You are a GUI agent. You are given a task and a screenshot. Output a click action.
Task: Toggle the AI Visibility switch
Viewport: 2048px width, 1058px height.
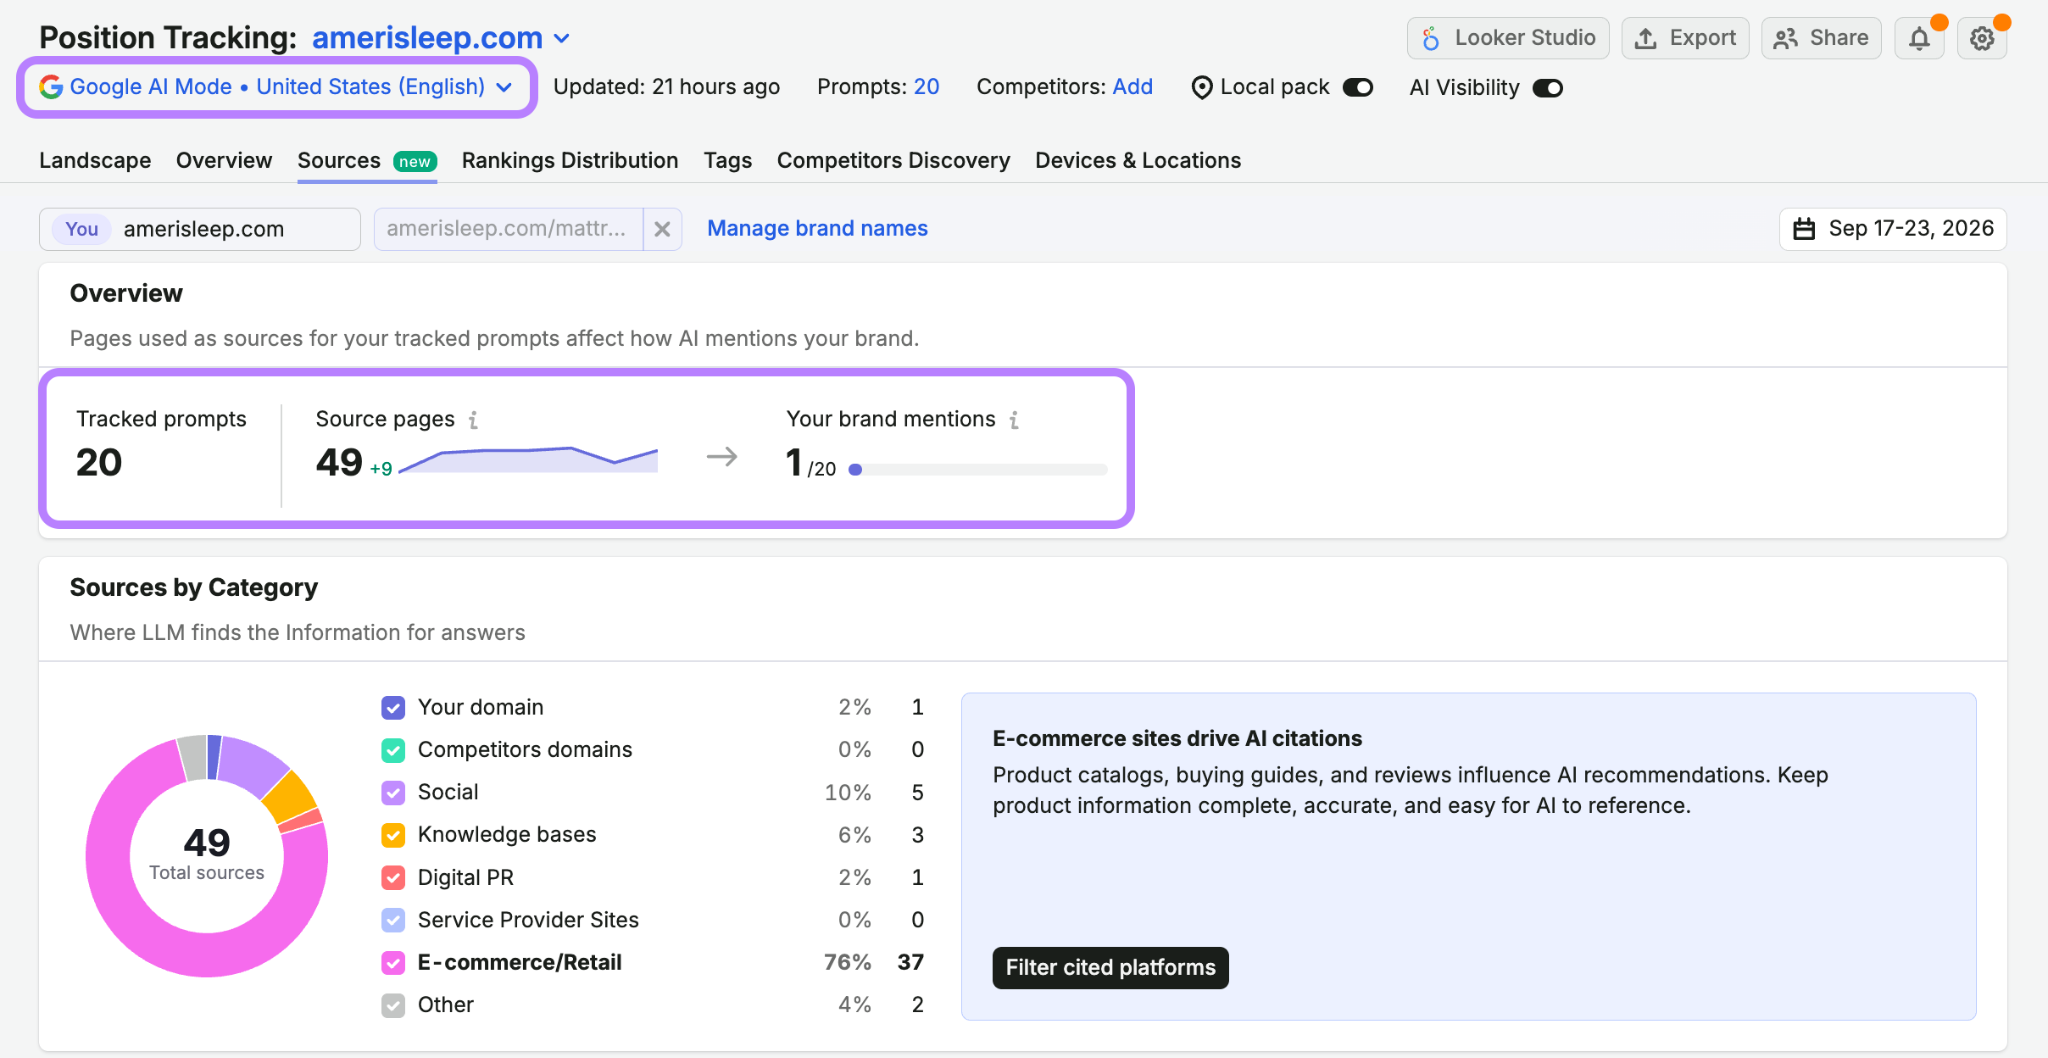click(x=1548, y=88)
